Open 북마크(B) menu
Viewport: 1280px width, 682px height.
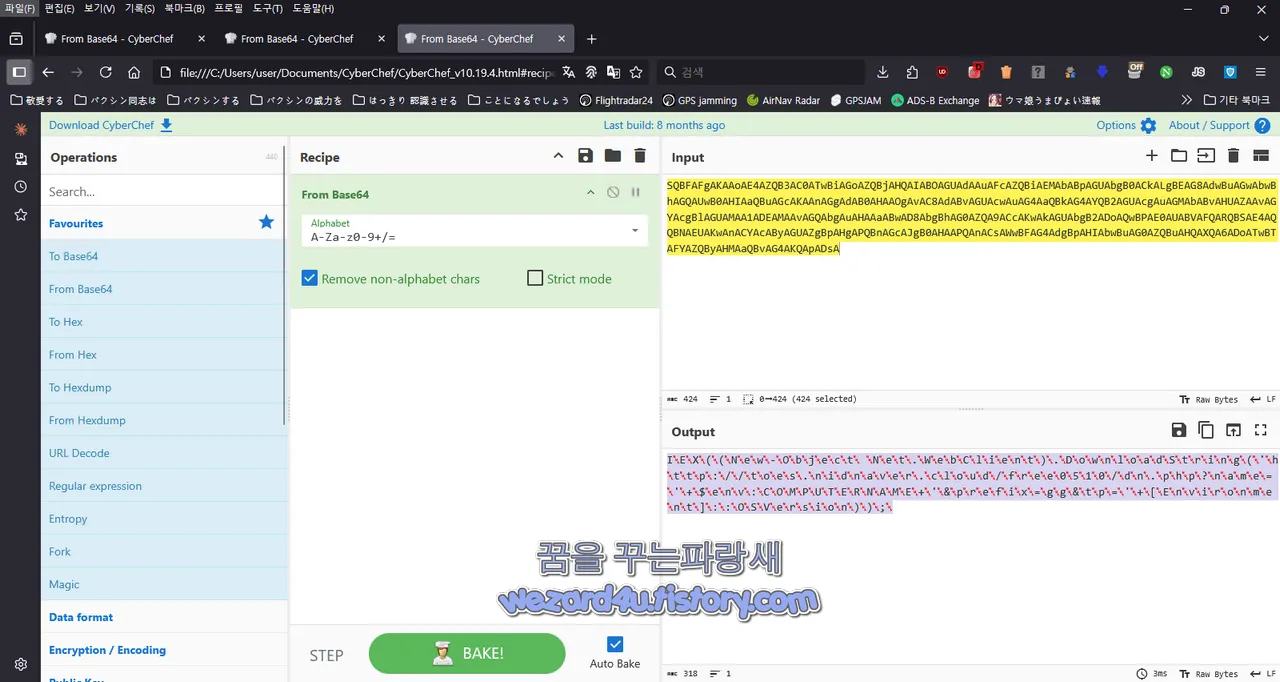point(184,8)
